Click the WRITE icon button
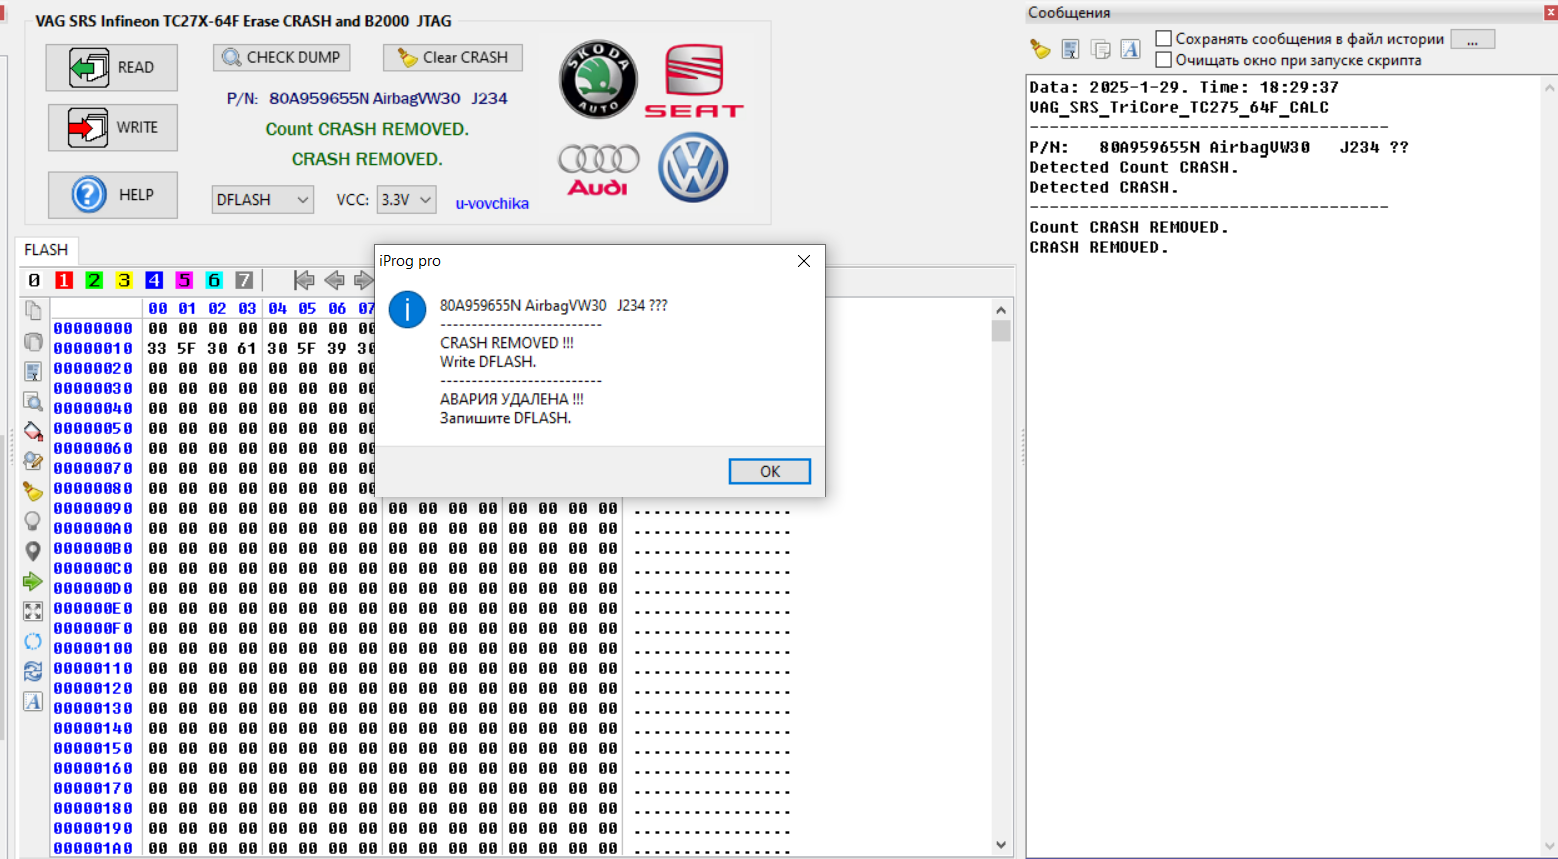This screenshot has width=1558, height=859. click(x=112, y=128)
